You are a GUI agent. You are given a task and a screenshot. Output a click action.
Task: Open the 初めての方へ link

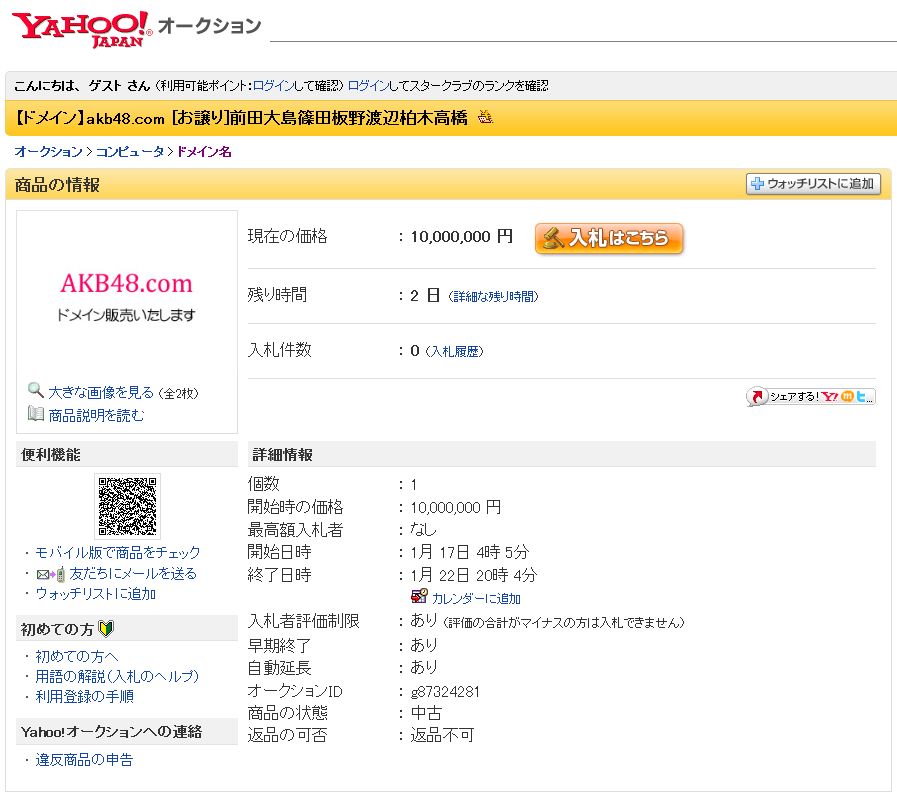coord(77,656)
